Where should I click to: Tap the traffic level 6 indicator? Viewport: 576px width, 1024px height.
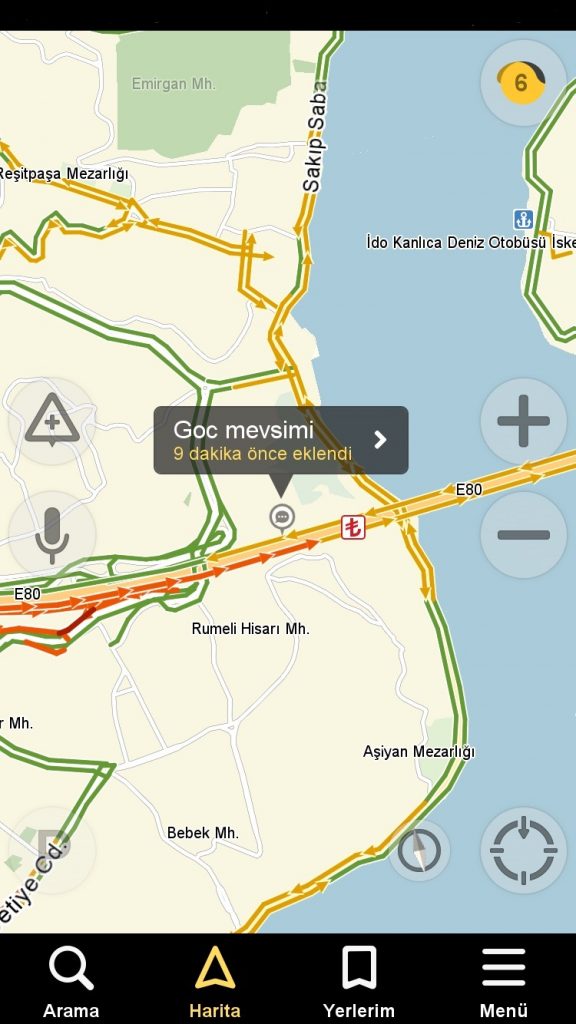[x=523, y=82]
